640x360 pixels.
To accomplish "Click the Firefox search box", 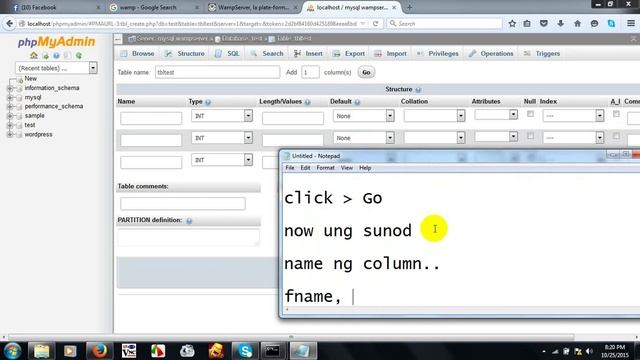I will tap(444, 24).
